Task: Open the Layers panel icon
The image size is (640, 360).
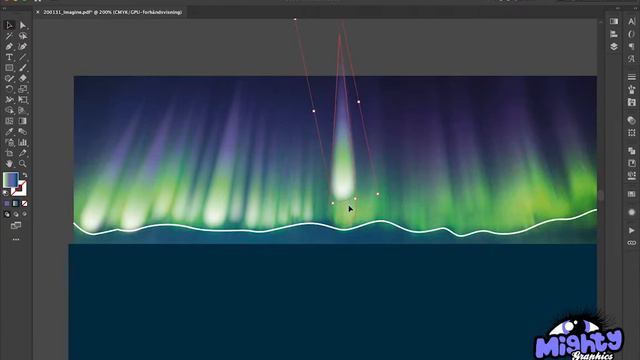Action: click(x=613, y=47)
